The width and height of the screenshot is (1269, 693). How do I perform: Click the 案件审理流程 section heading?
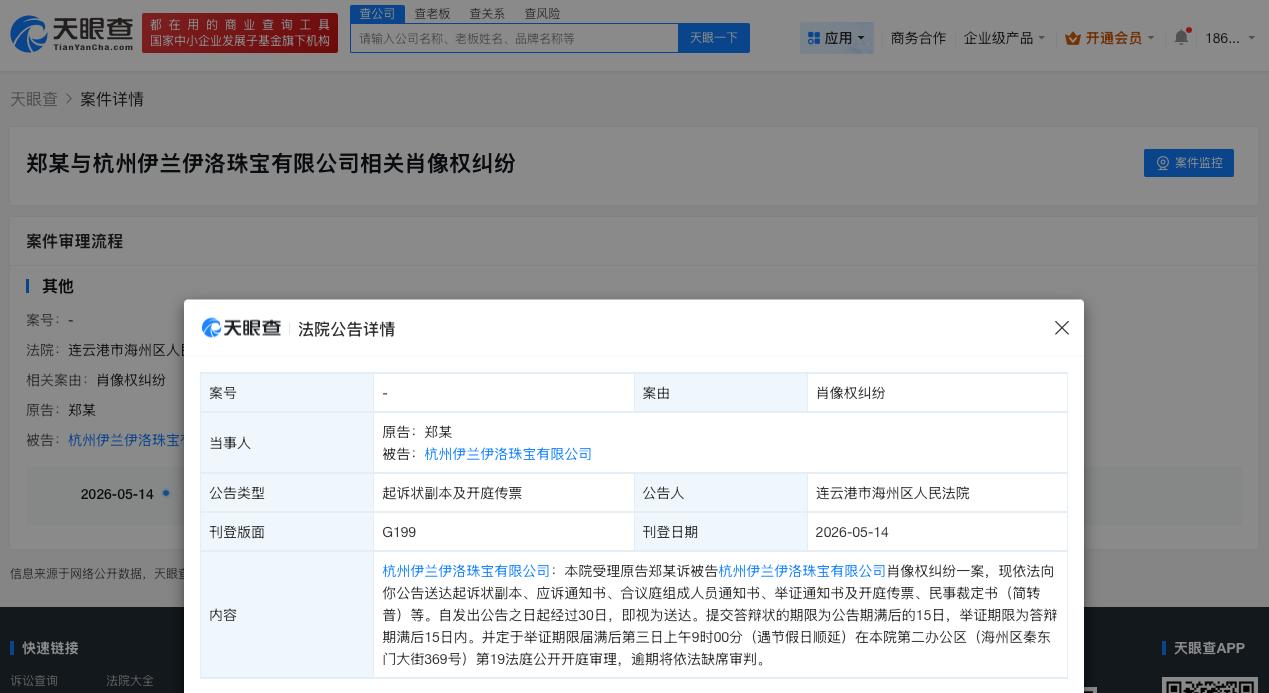click(74, 241)
